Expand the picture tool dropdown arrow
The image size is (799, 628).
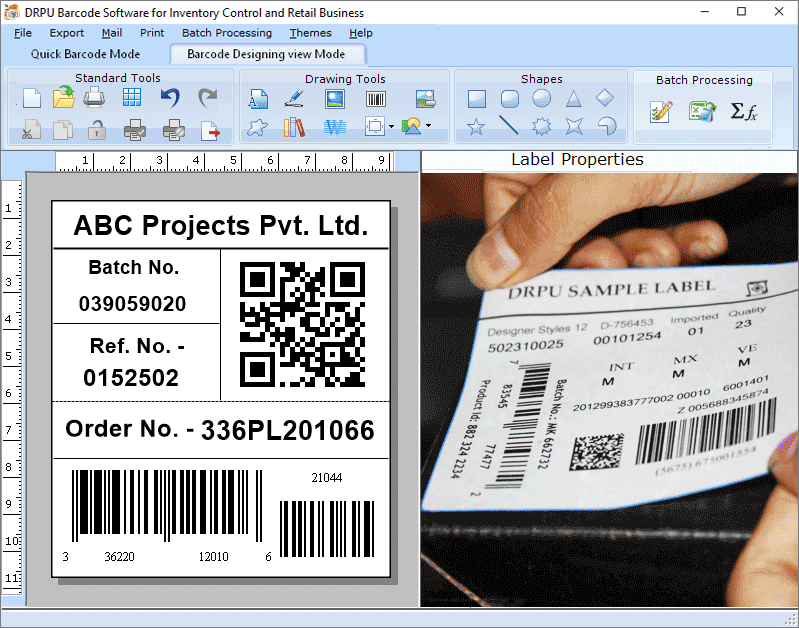429,125
